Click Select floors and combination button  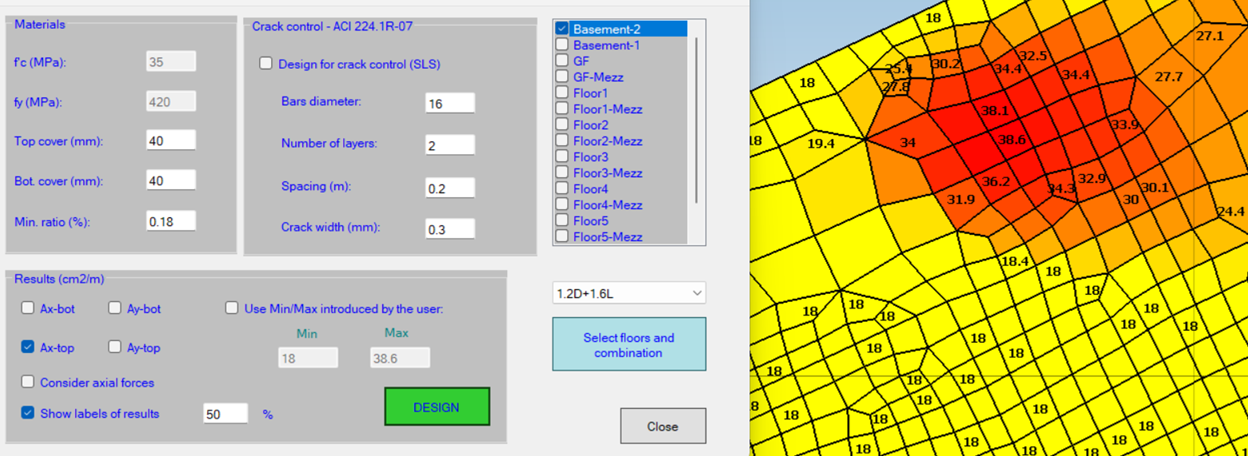[x=629, y=345]
